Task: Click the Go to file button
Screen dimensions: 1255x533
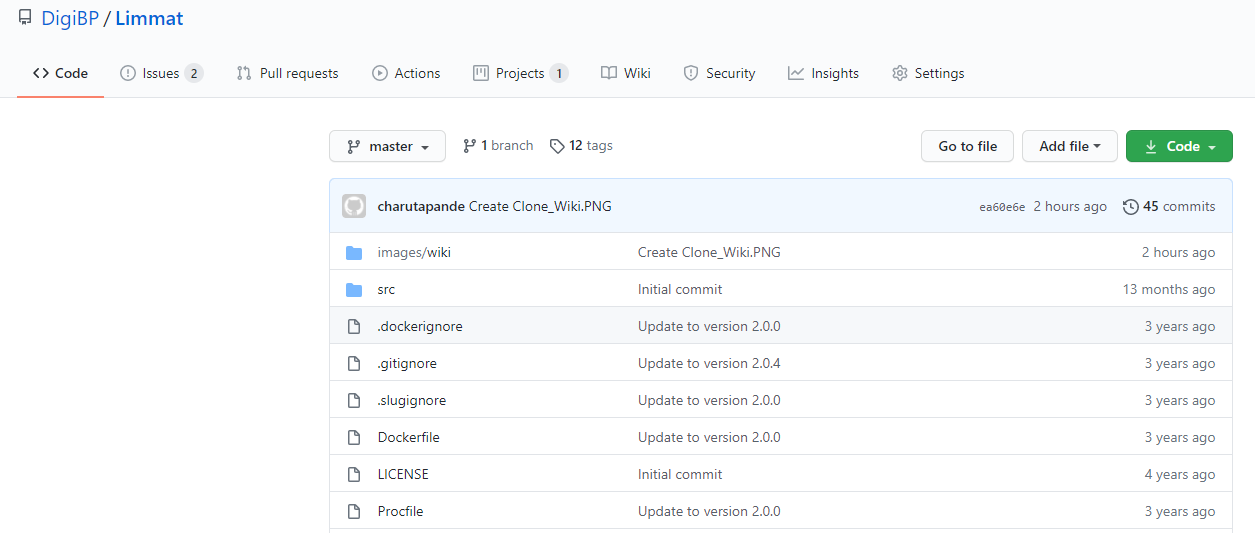Action: pyautogui.click(x=967, y=146)
